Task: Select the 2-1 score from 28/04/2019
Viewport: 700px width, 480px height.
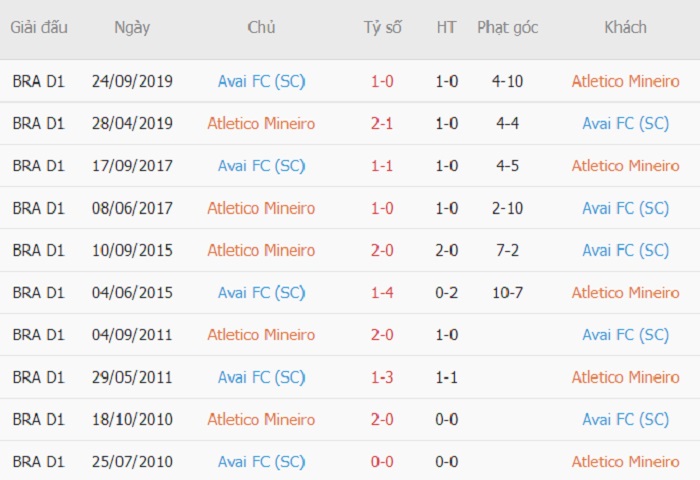Action: [382, 123]
